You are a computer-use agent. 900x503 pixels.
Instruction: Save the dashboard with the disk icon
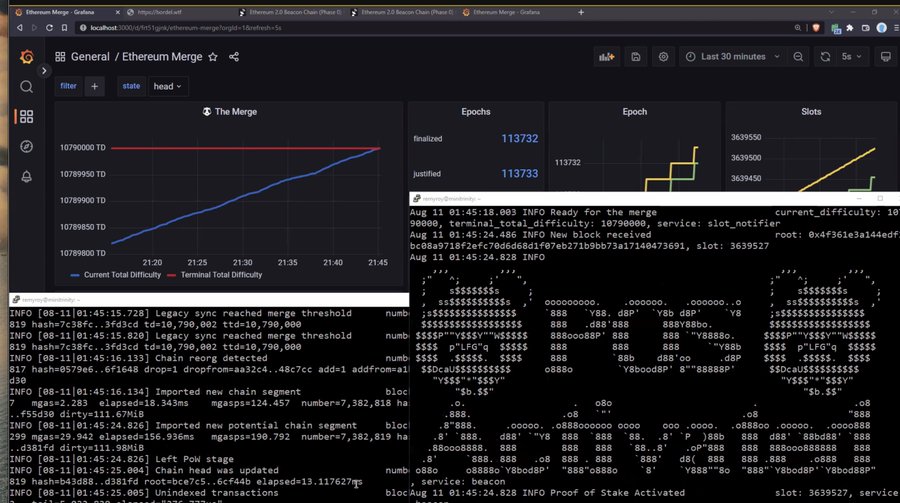pyautogui.click(x=636, y=57)
